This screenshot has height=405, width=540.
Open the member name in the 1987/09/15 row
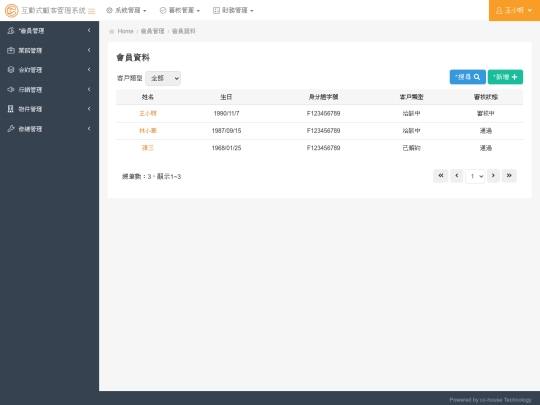tap(148, 131)
